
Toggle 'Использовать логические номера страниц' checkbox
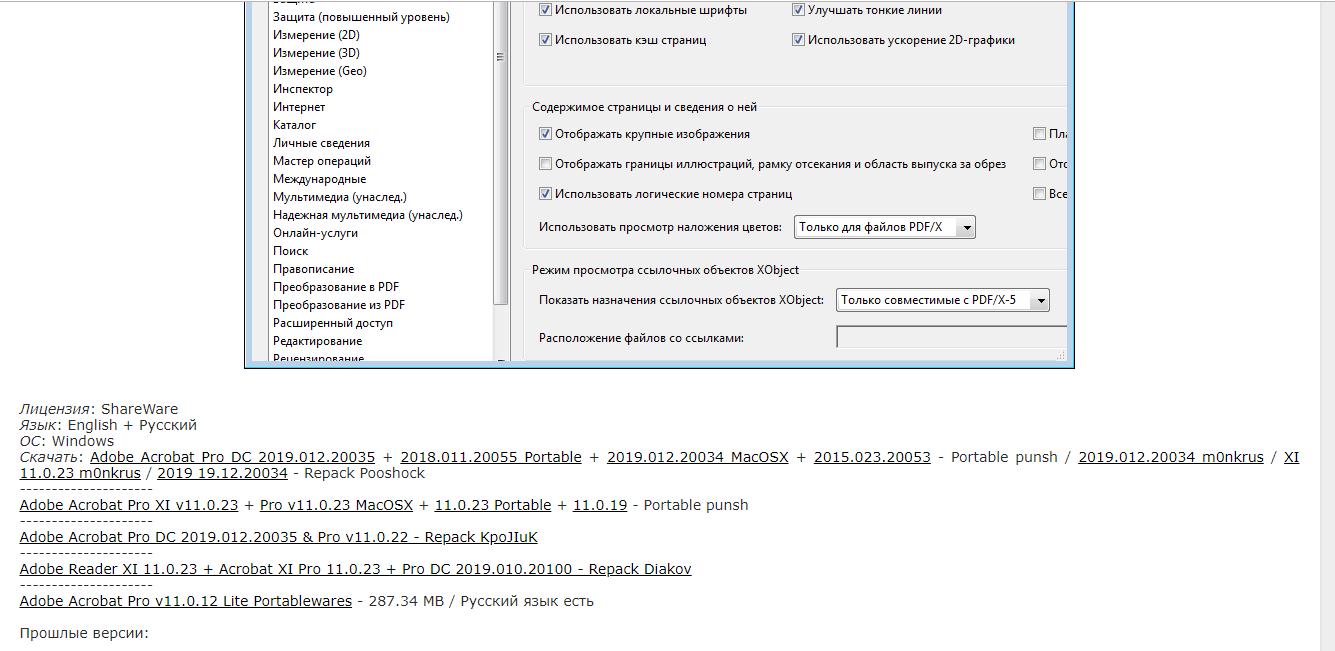[x=546, y=194]
